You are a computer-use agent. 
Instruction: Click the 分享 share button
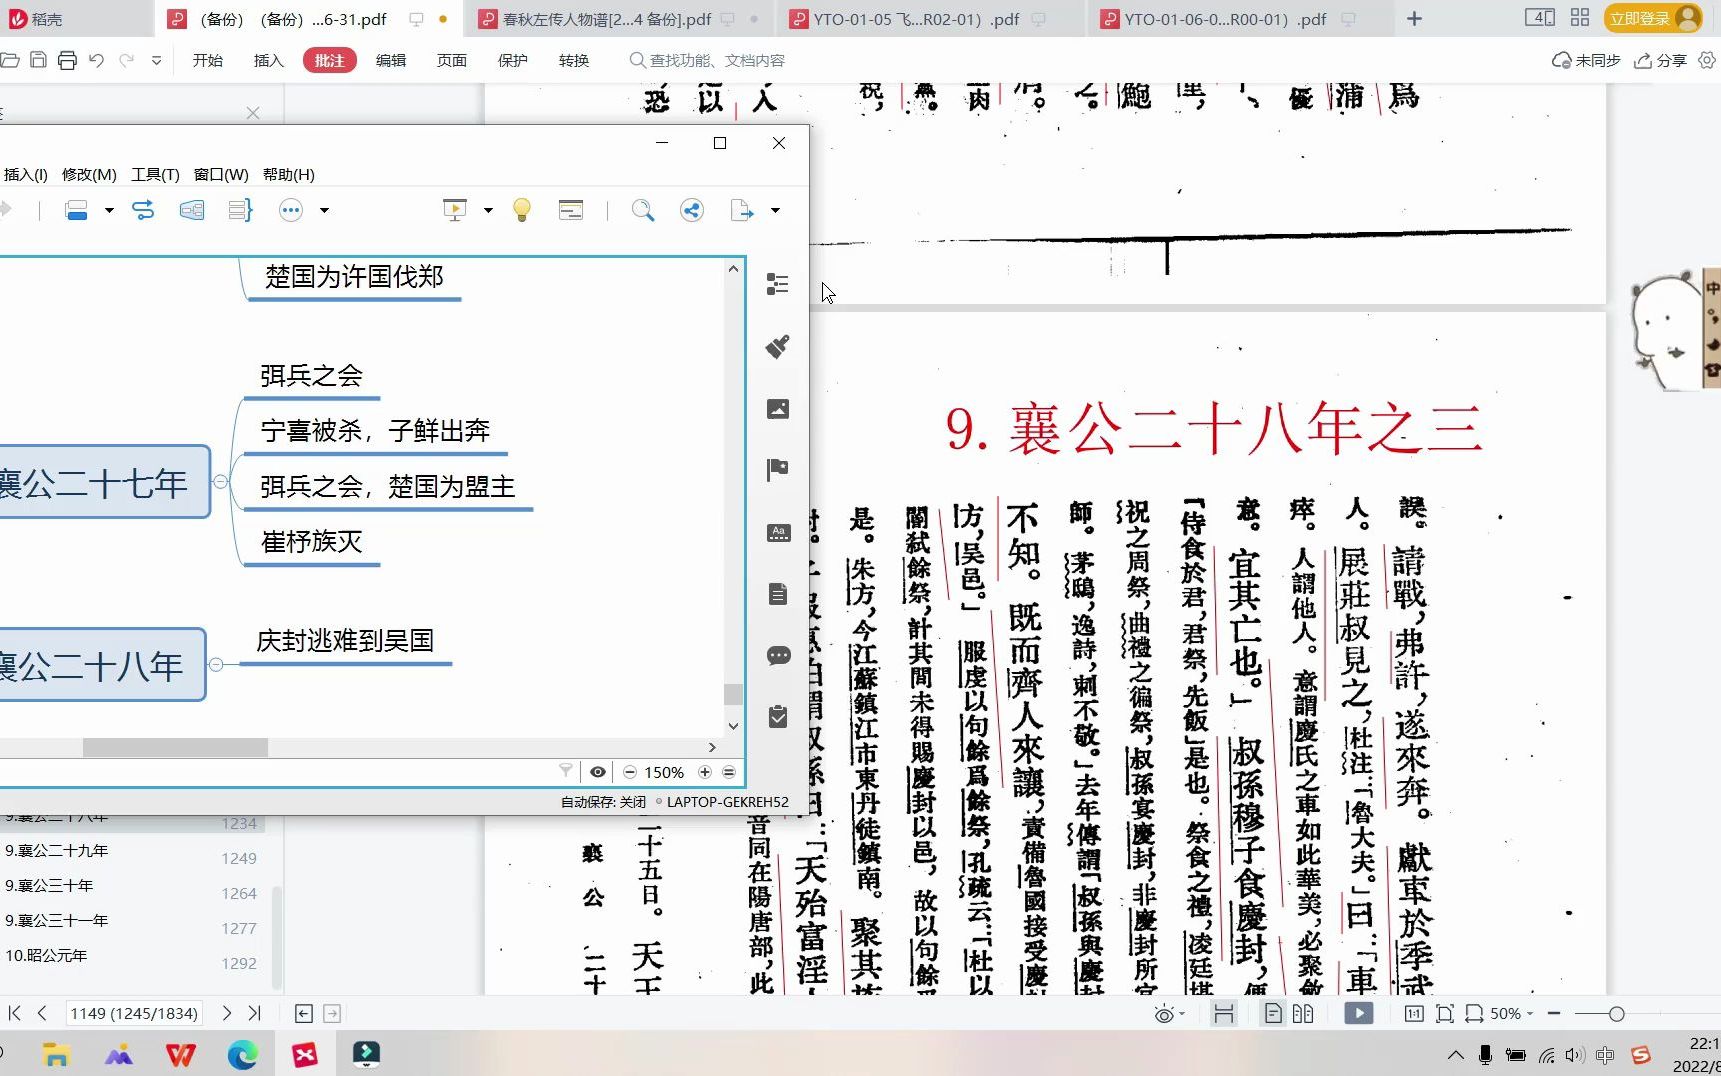point(1660,60)
